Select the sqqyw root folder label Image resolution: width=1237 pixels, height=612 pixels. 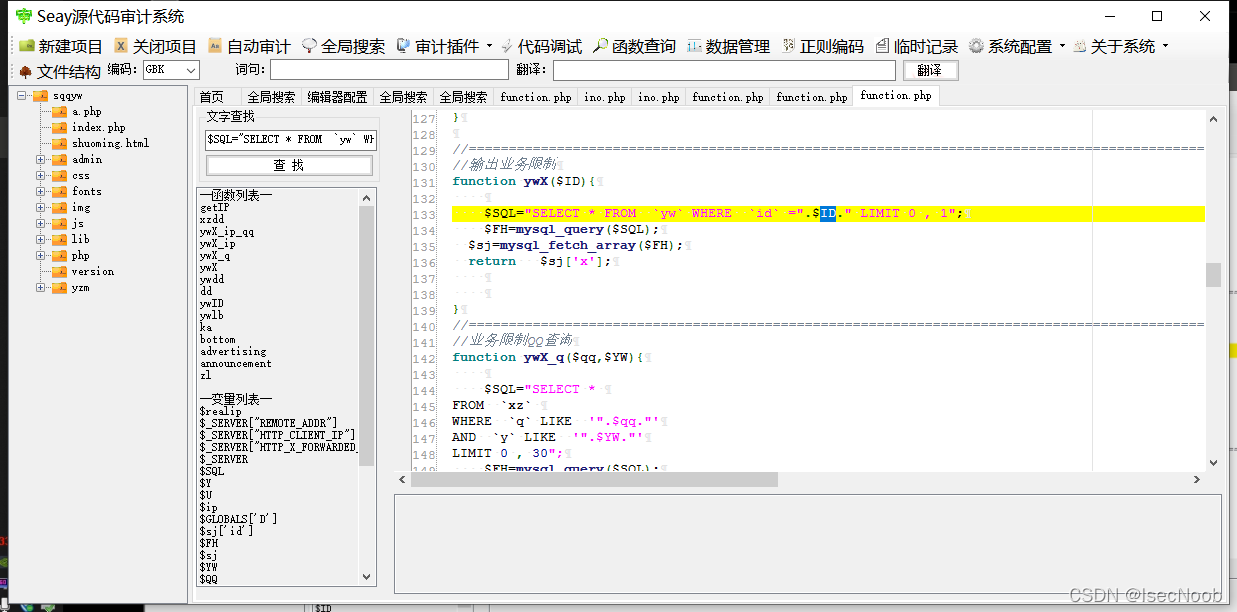(x=68, y=96)
